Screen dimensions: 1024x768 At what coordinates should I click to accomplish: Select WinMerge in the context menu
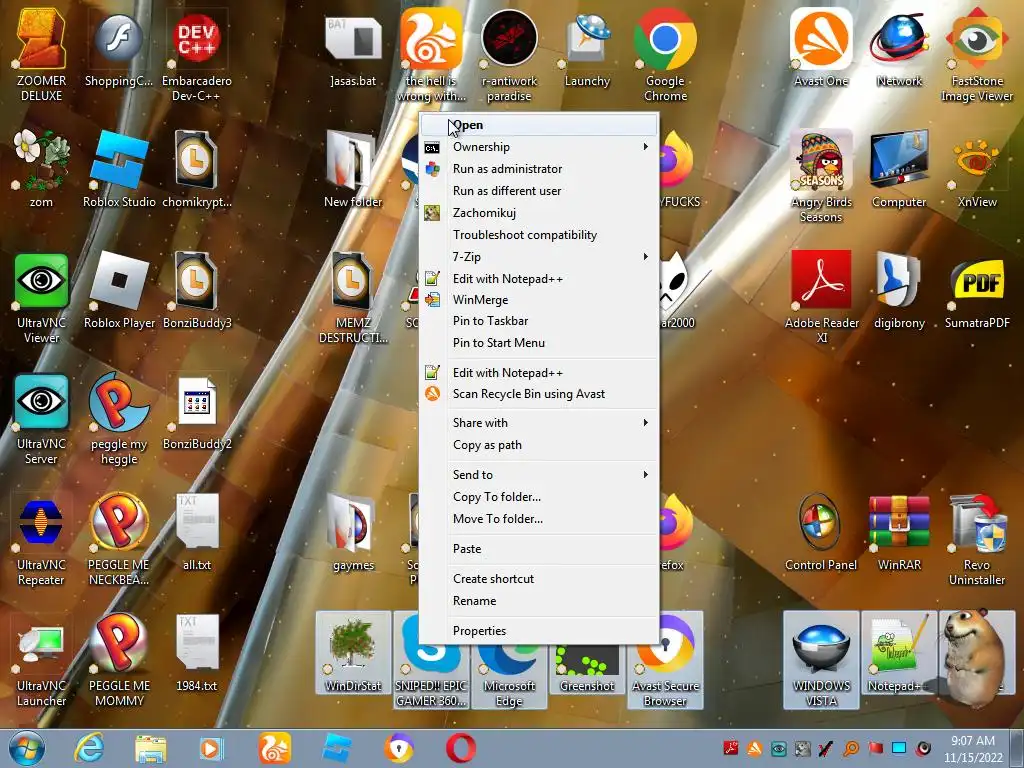tap(539, 300)
